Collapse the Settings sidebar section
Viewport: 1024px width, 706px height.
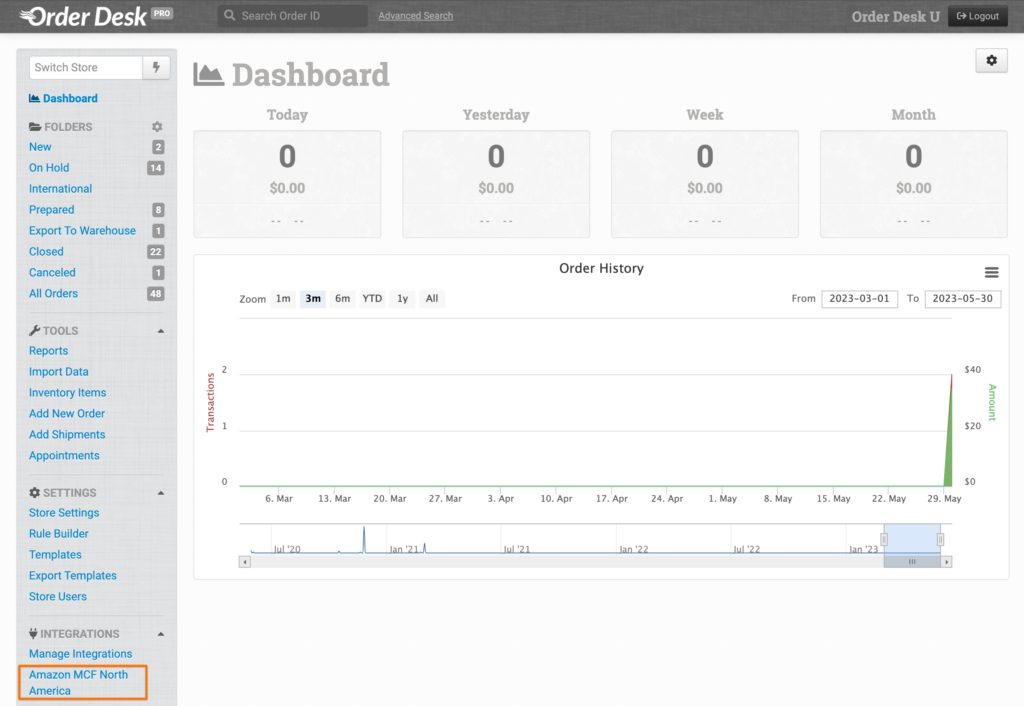point(161,493)
